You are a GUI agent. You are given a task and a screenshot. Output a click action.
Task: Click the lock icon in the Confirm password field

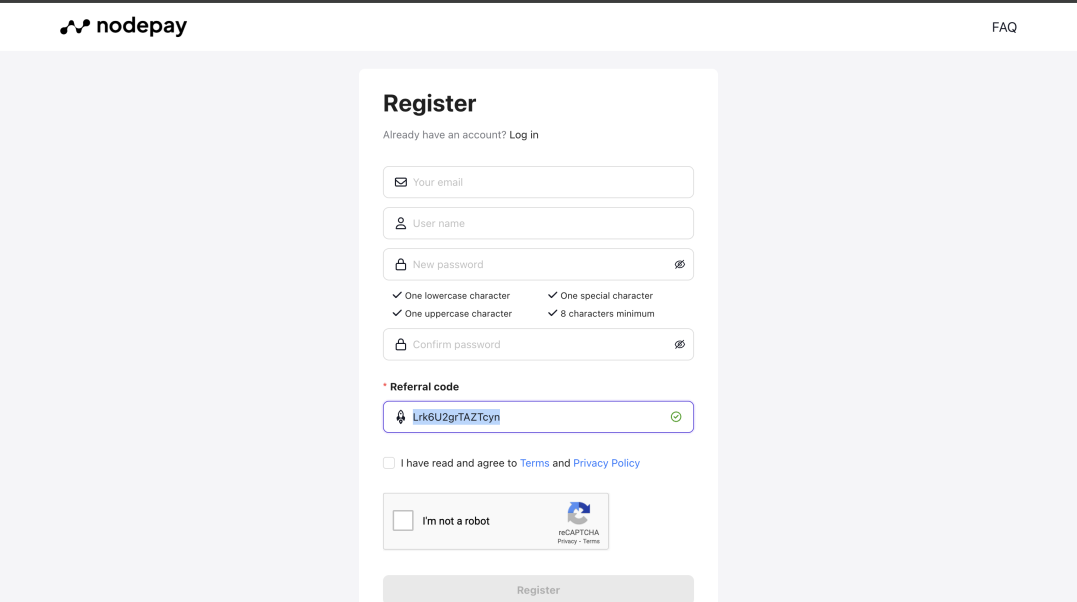click(400, 344)
